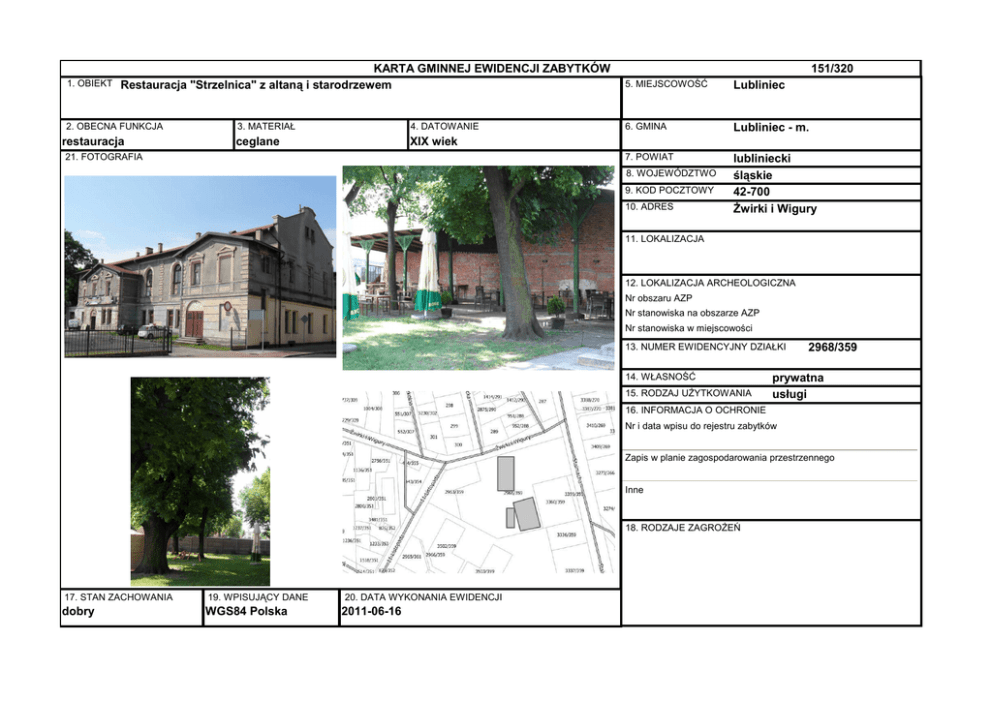Select the 'usługi' usage type value
Screen dimensions: 992x701
tap(792, 394)
